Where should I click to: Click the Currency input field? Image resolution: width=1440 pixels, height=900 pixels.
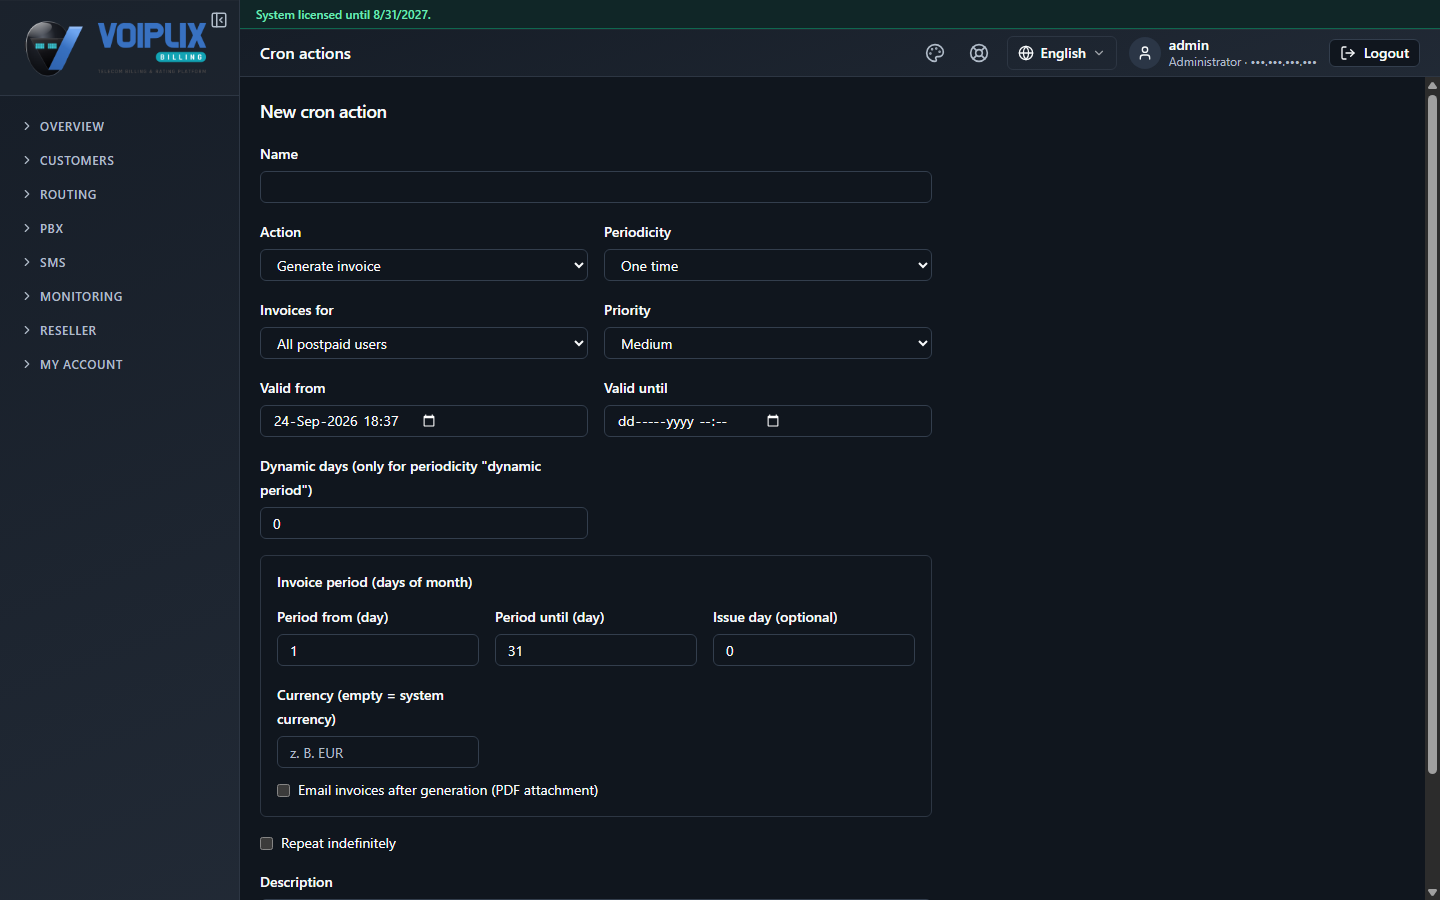coord(378,752)
